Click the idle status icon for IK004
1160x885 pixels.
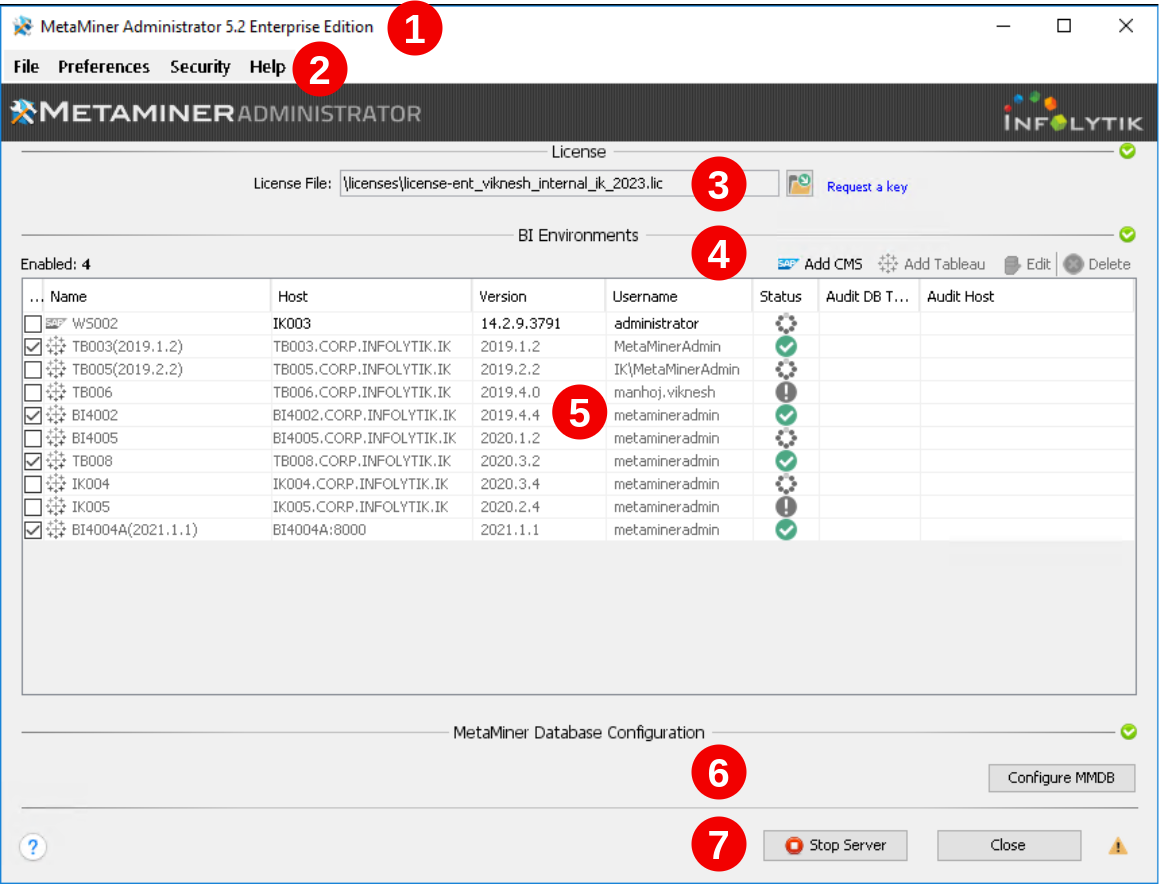tap(786, 484)
